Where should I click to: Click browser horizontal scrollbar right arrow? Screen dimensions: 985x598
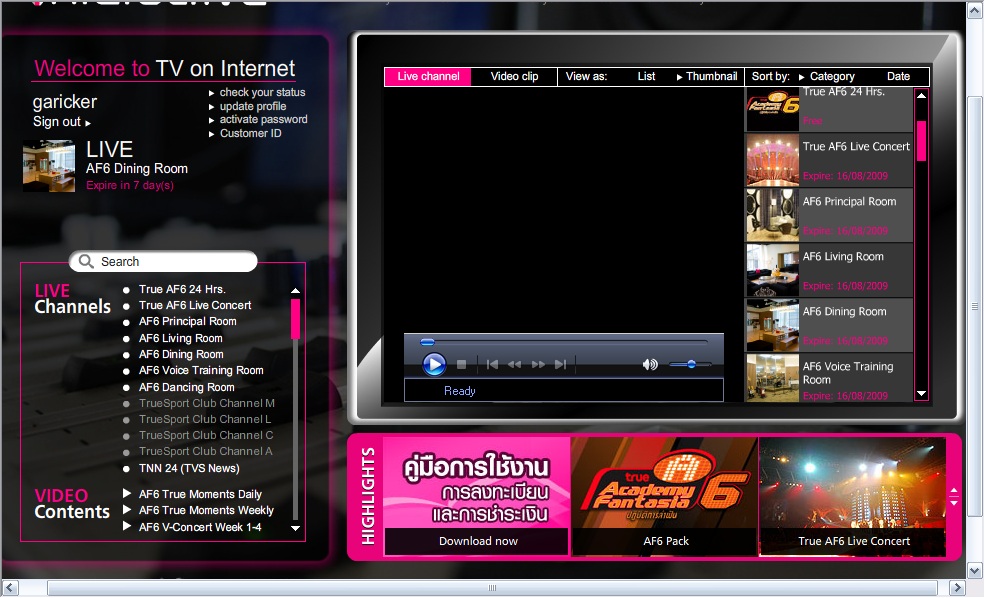click(x=957, y=588)
